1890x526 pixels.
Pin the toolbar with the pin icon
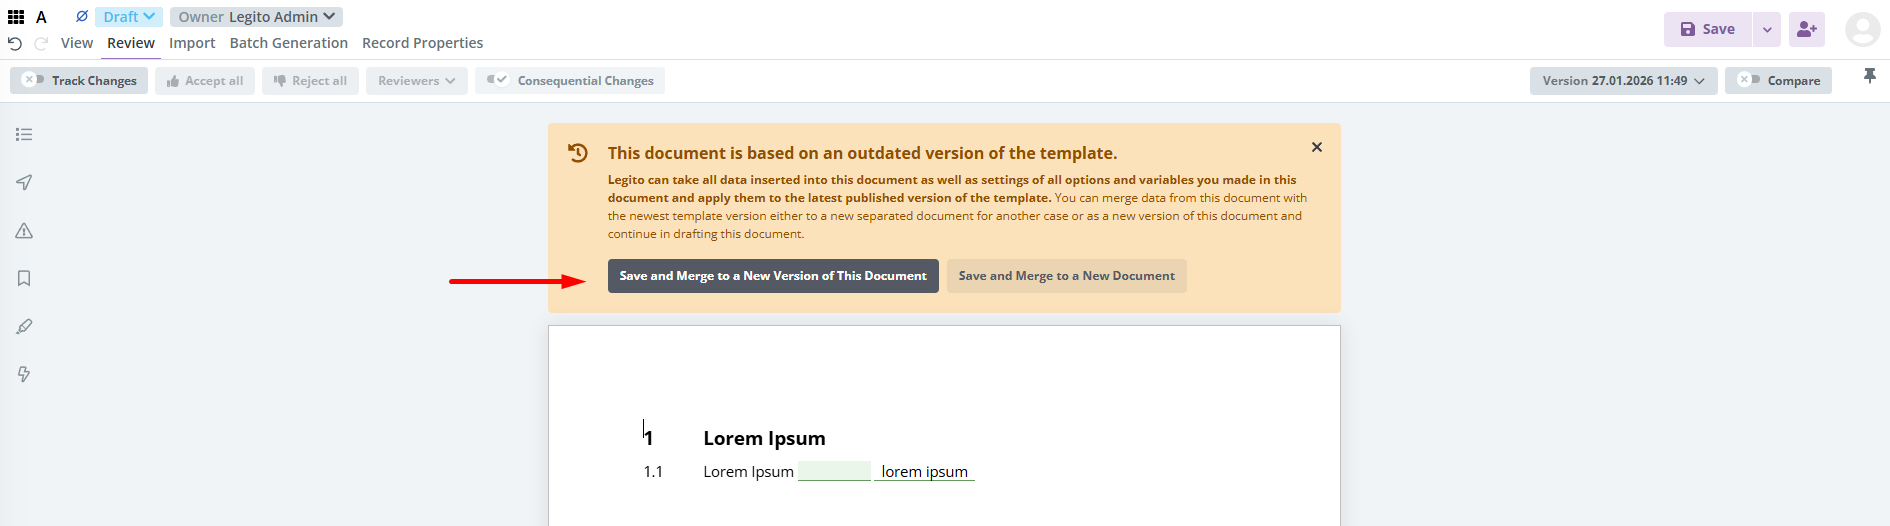1869,76
